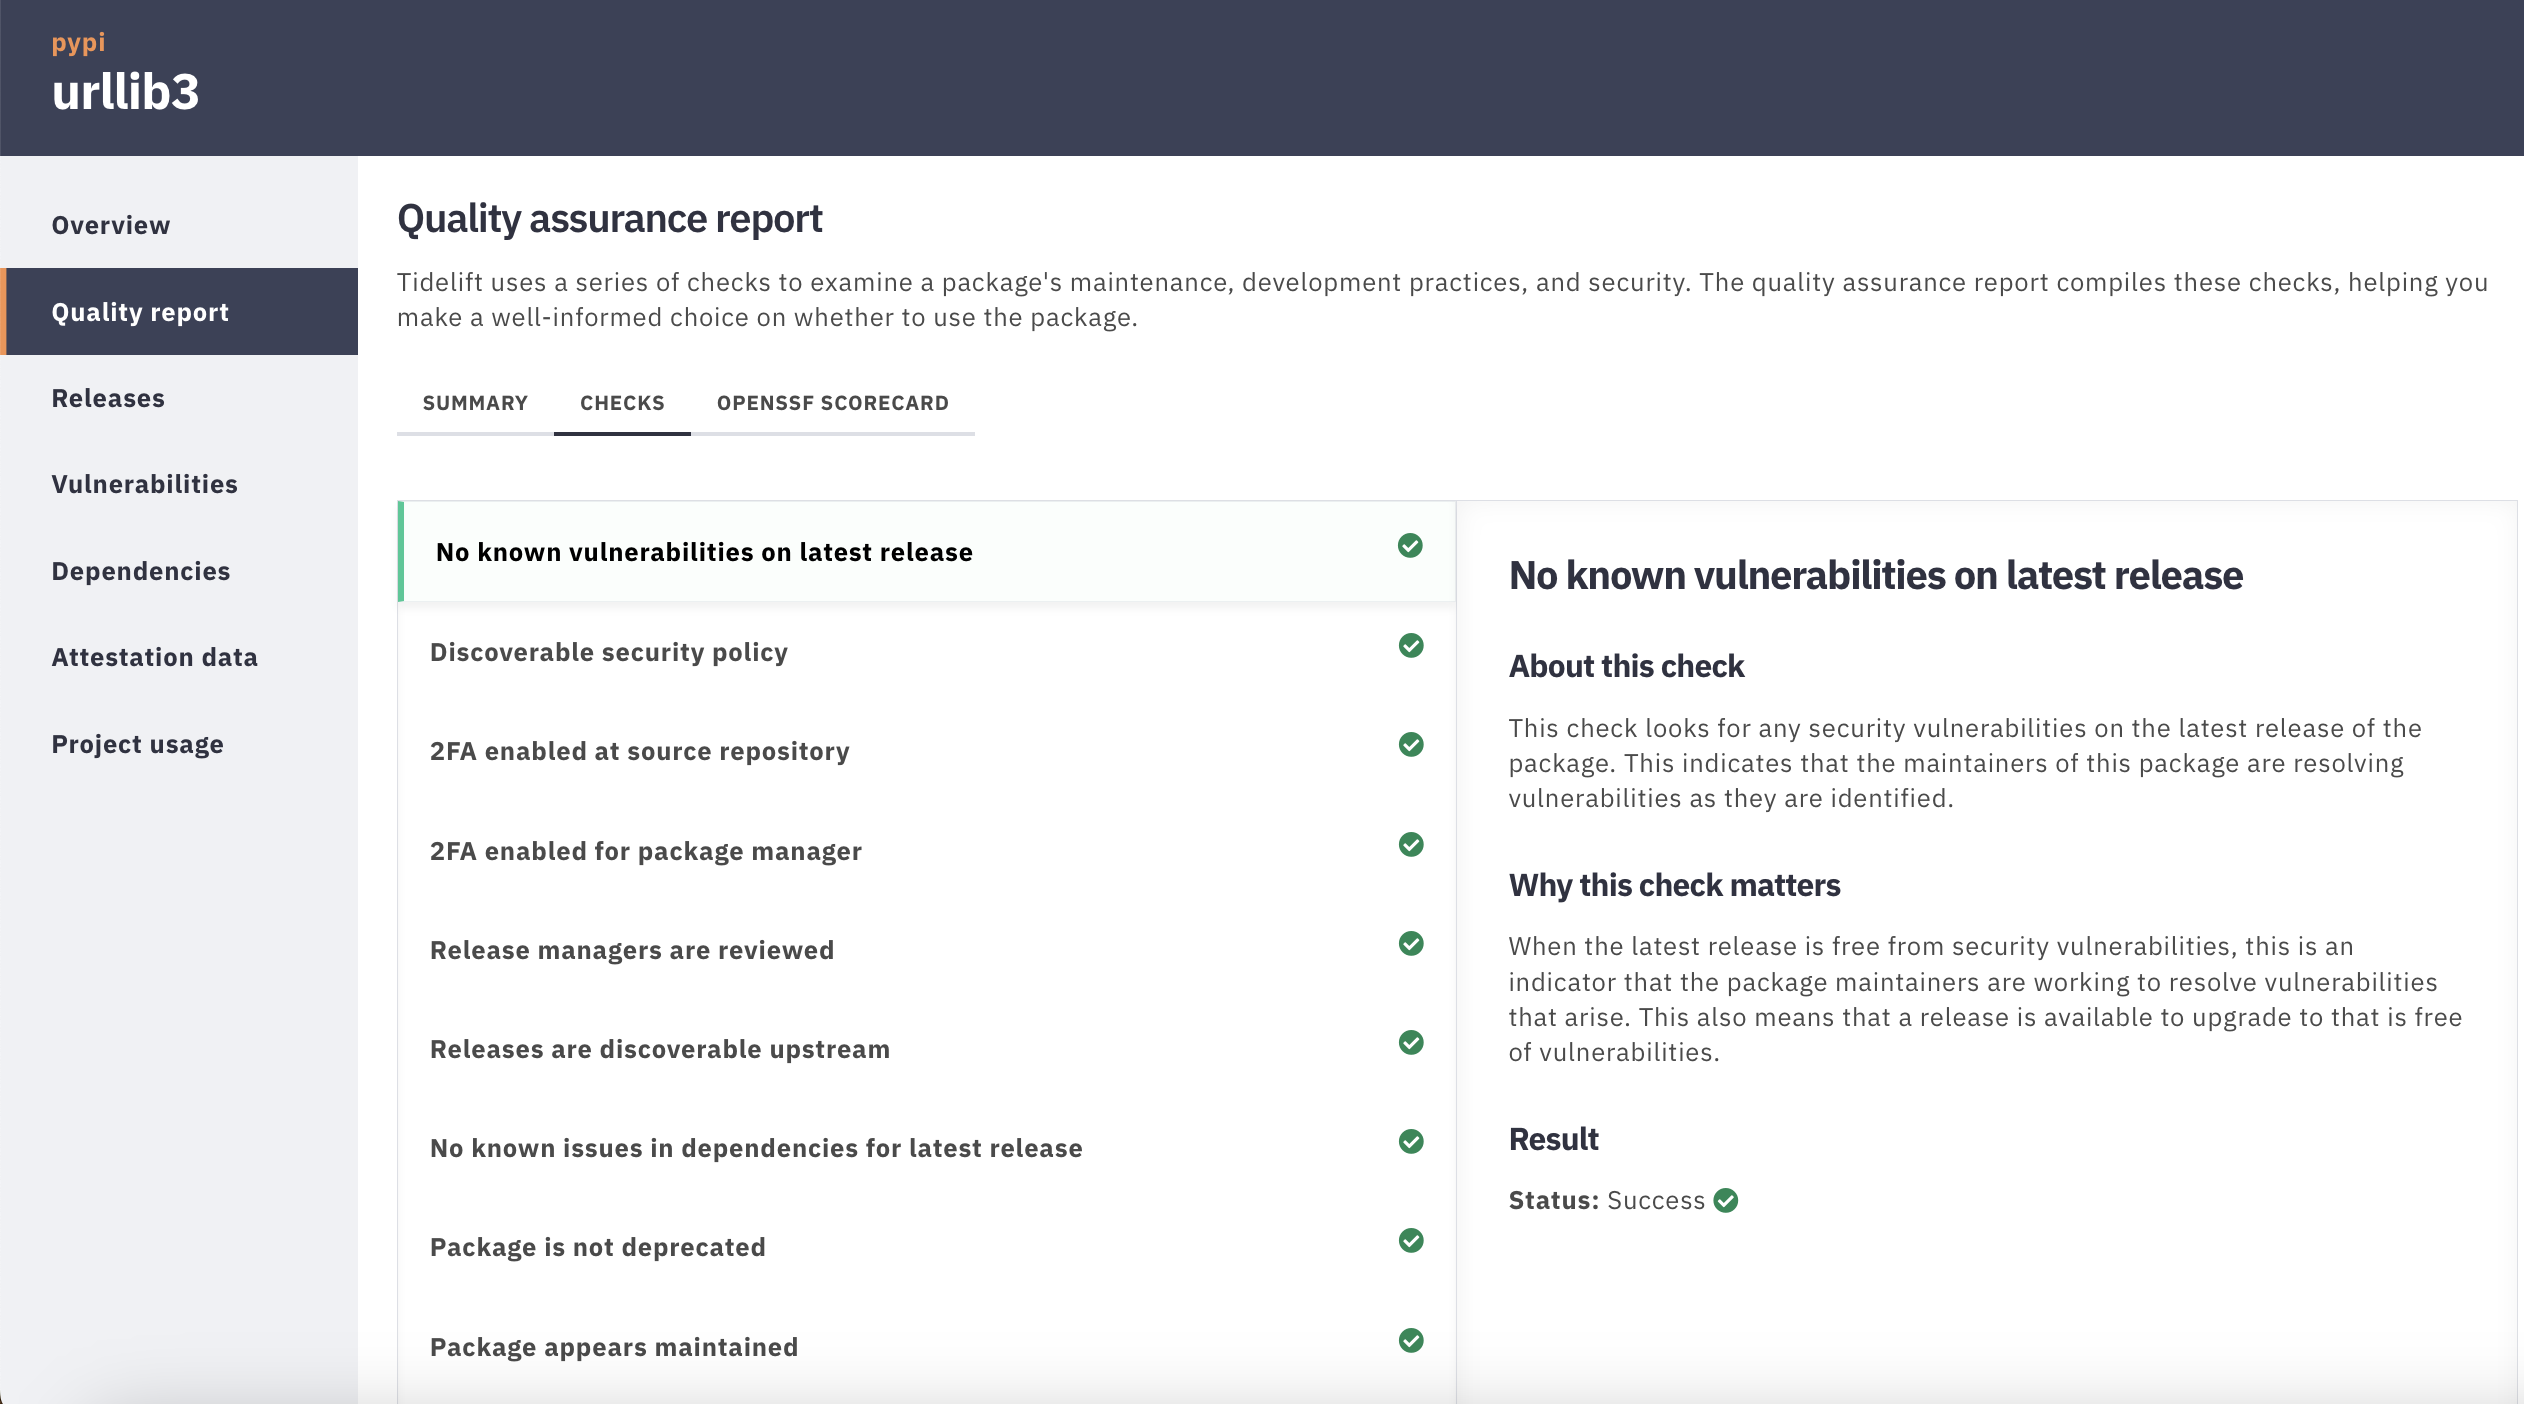Select the Checks tab

tap(622, 403)
